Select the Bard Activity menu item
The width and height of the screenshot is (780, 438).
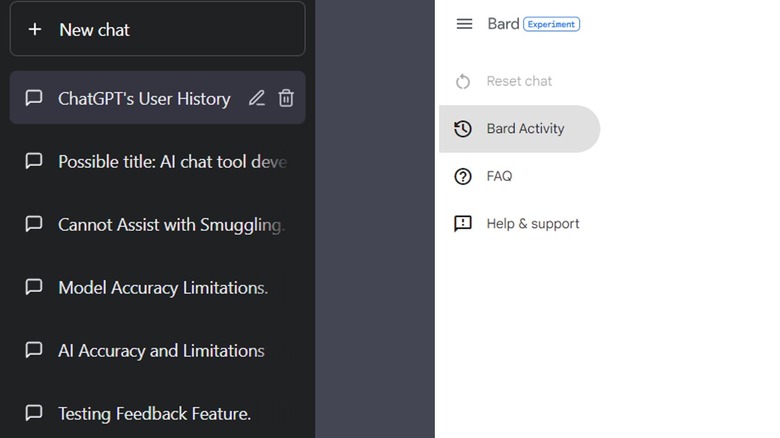525,129
